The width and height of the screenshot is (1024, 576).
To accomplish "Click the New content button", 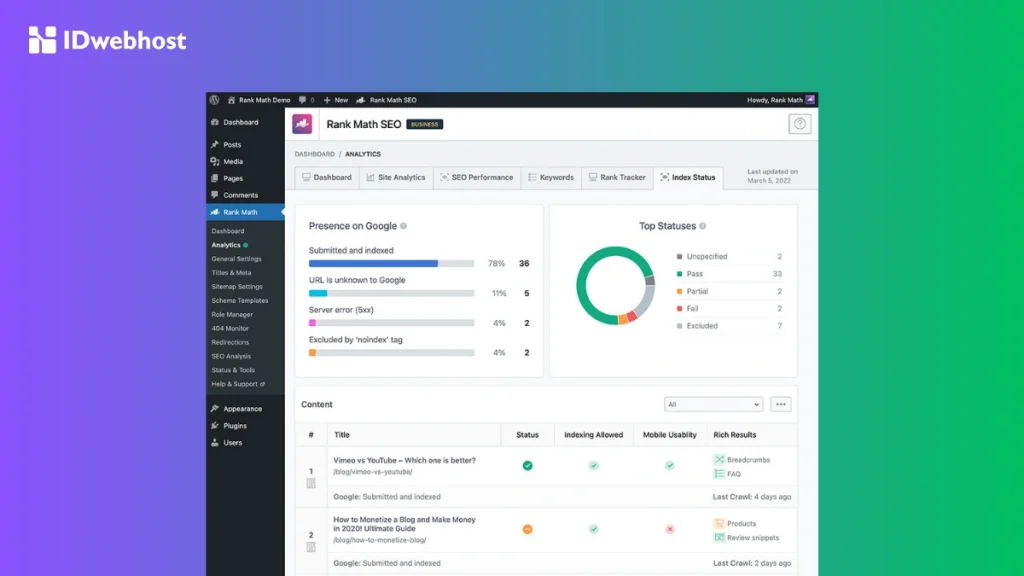I will click(336, 100).
